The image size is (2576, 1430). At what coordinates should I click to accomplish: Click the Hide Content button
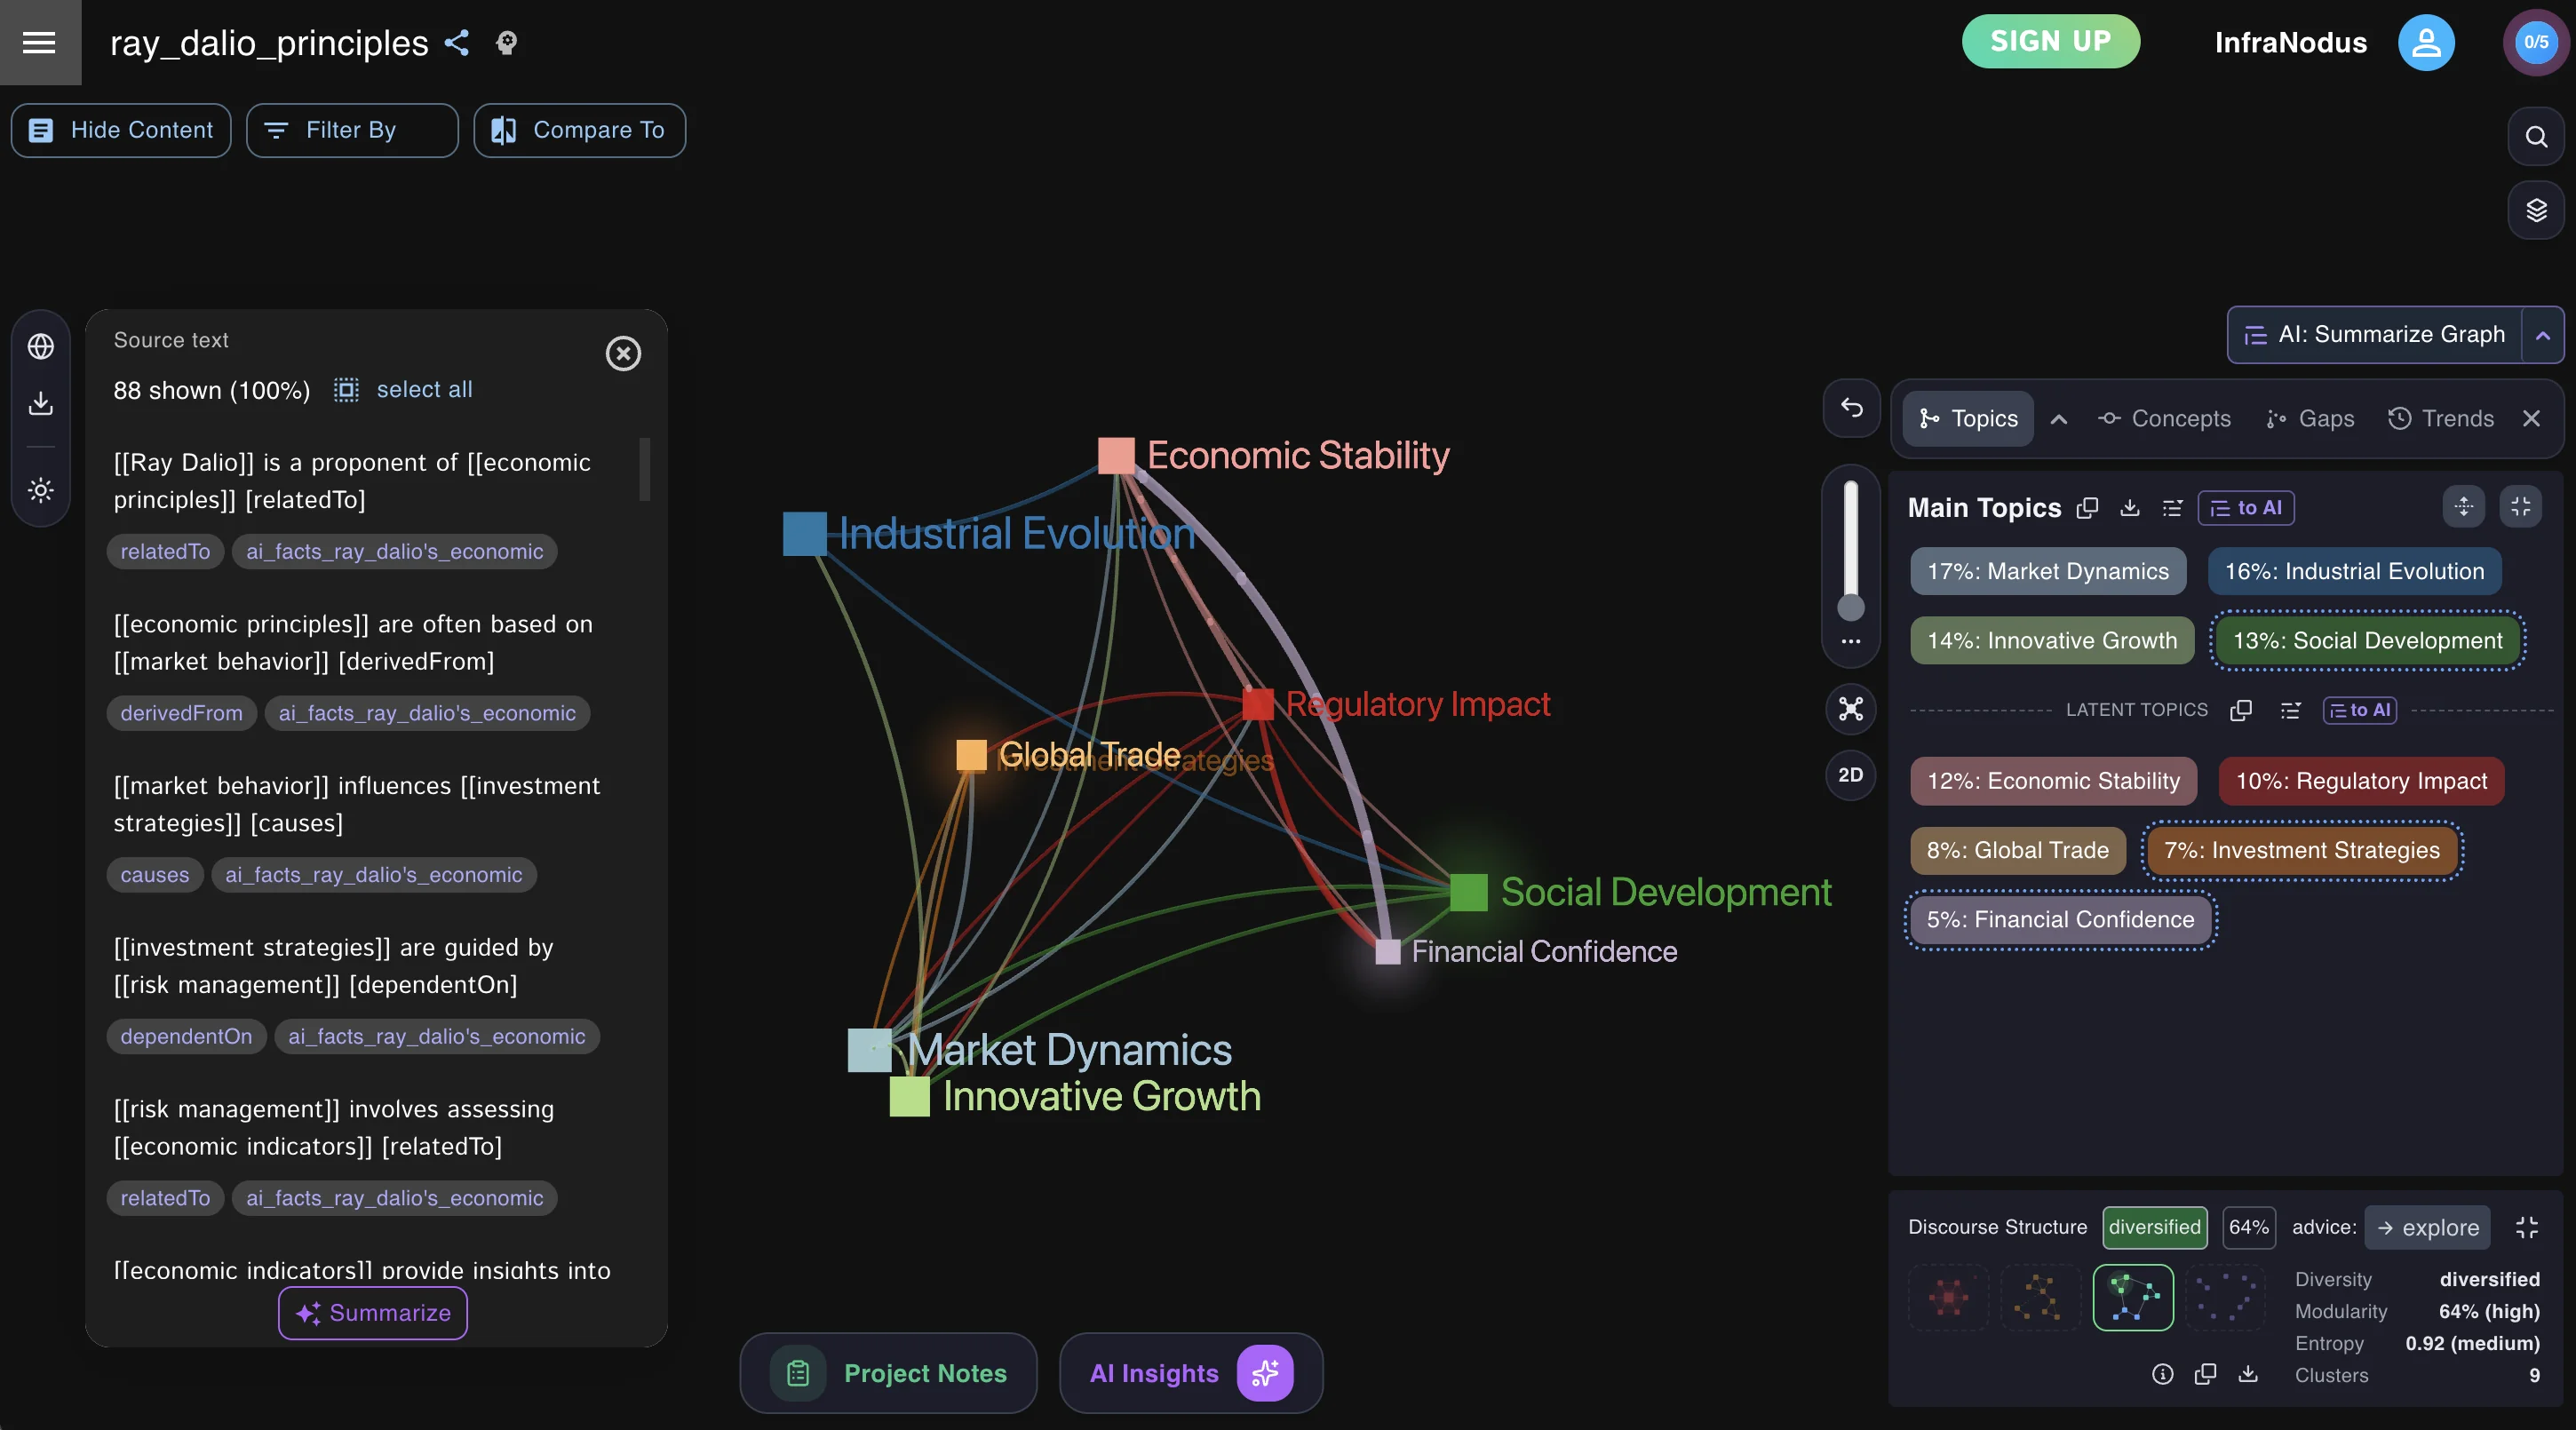121,130
